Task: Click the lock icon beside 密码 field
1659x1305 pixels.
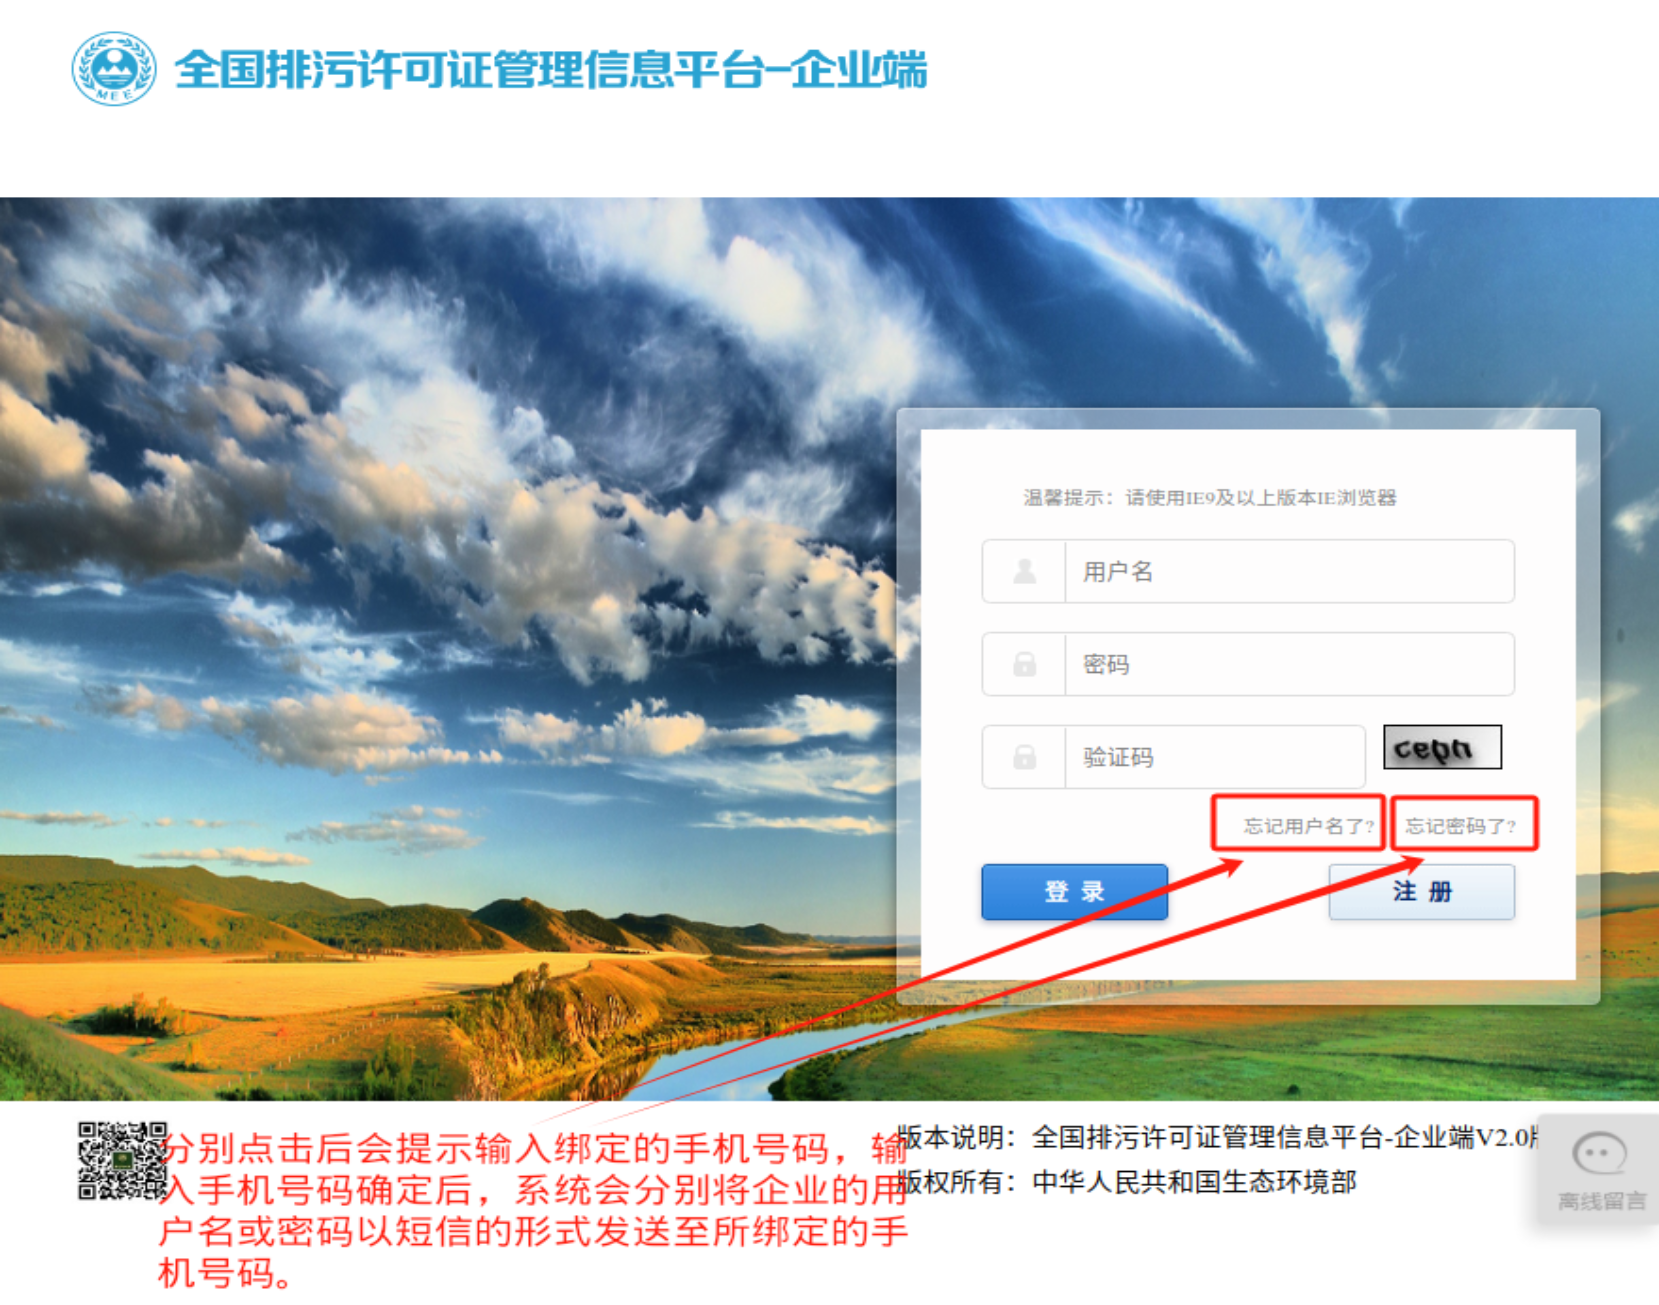Action: point(1024,664)
